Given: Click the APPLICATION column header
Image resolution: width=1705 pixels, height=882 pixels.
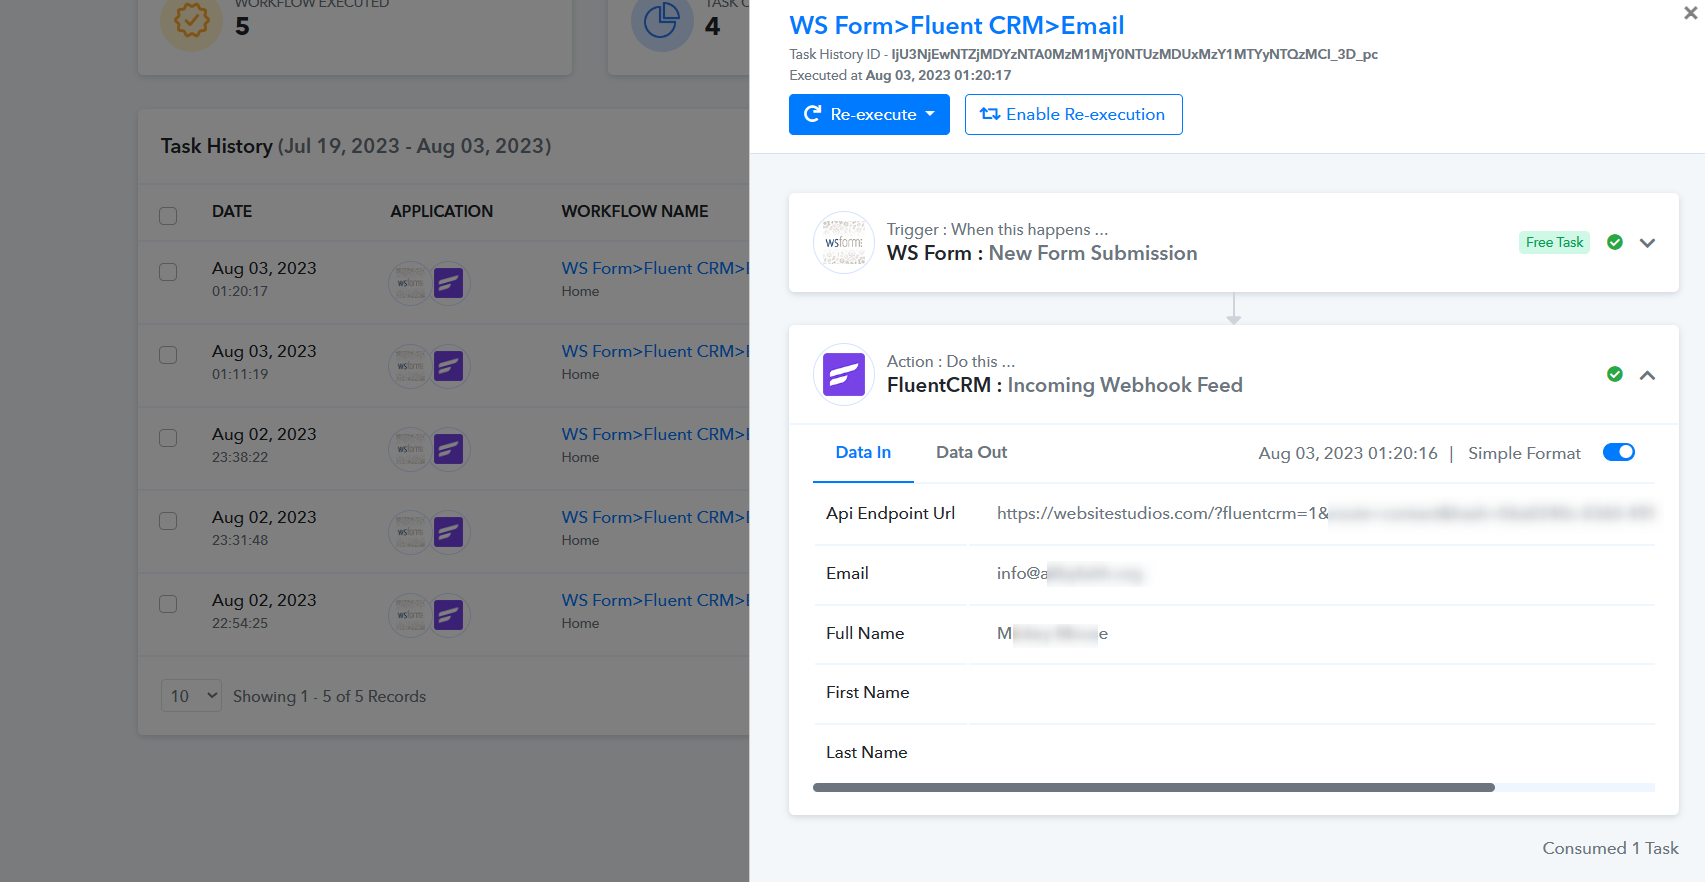Looking at the screenshot, I should click(441, 211).
